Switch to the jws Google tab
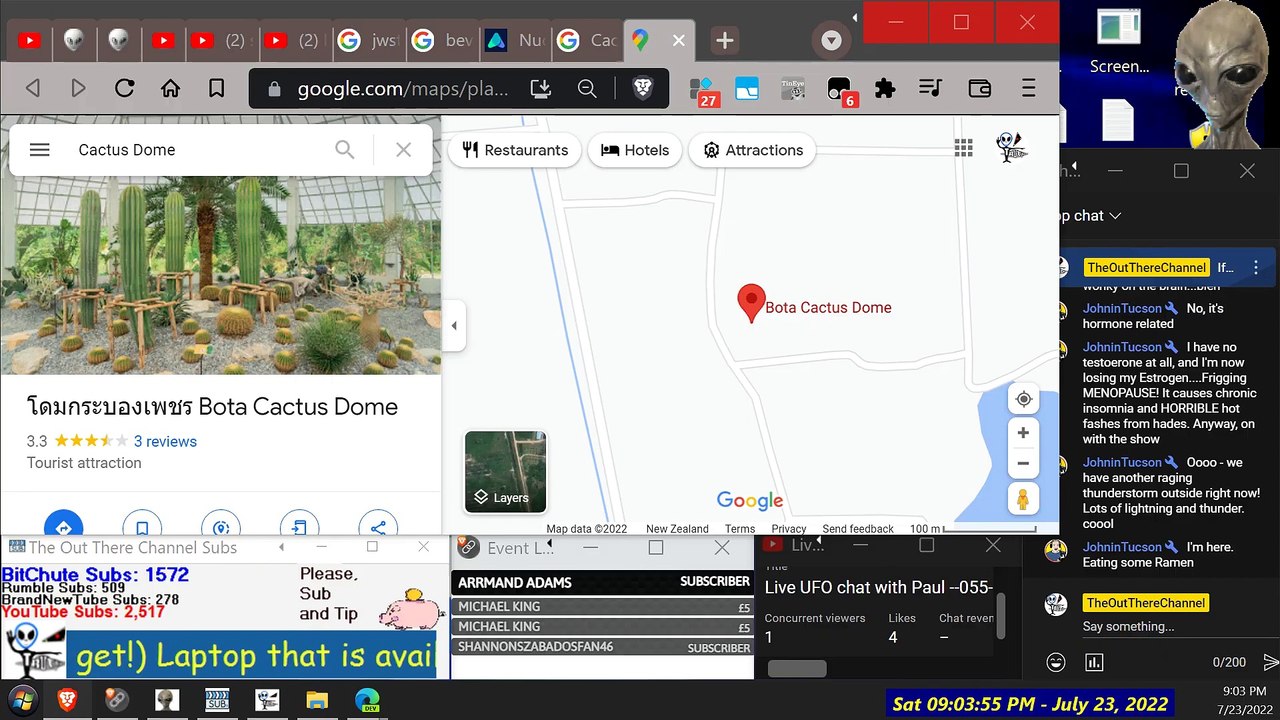The image size is (1280, 720). (368, 41)
